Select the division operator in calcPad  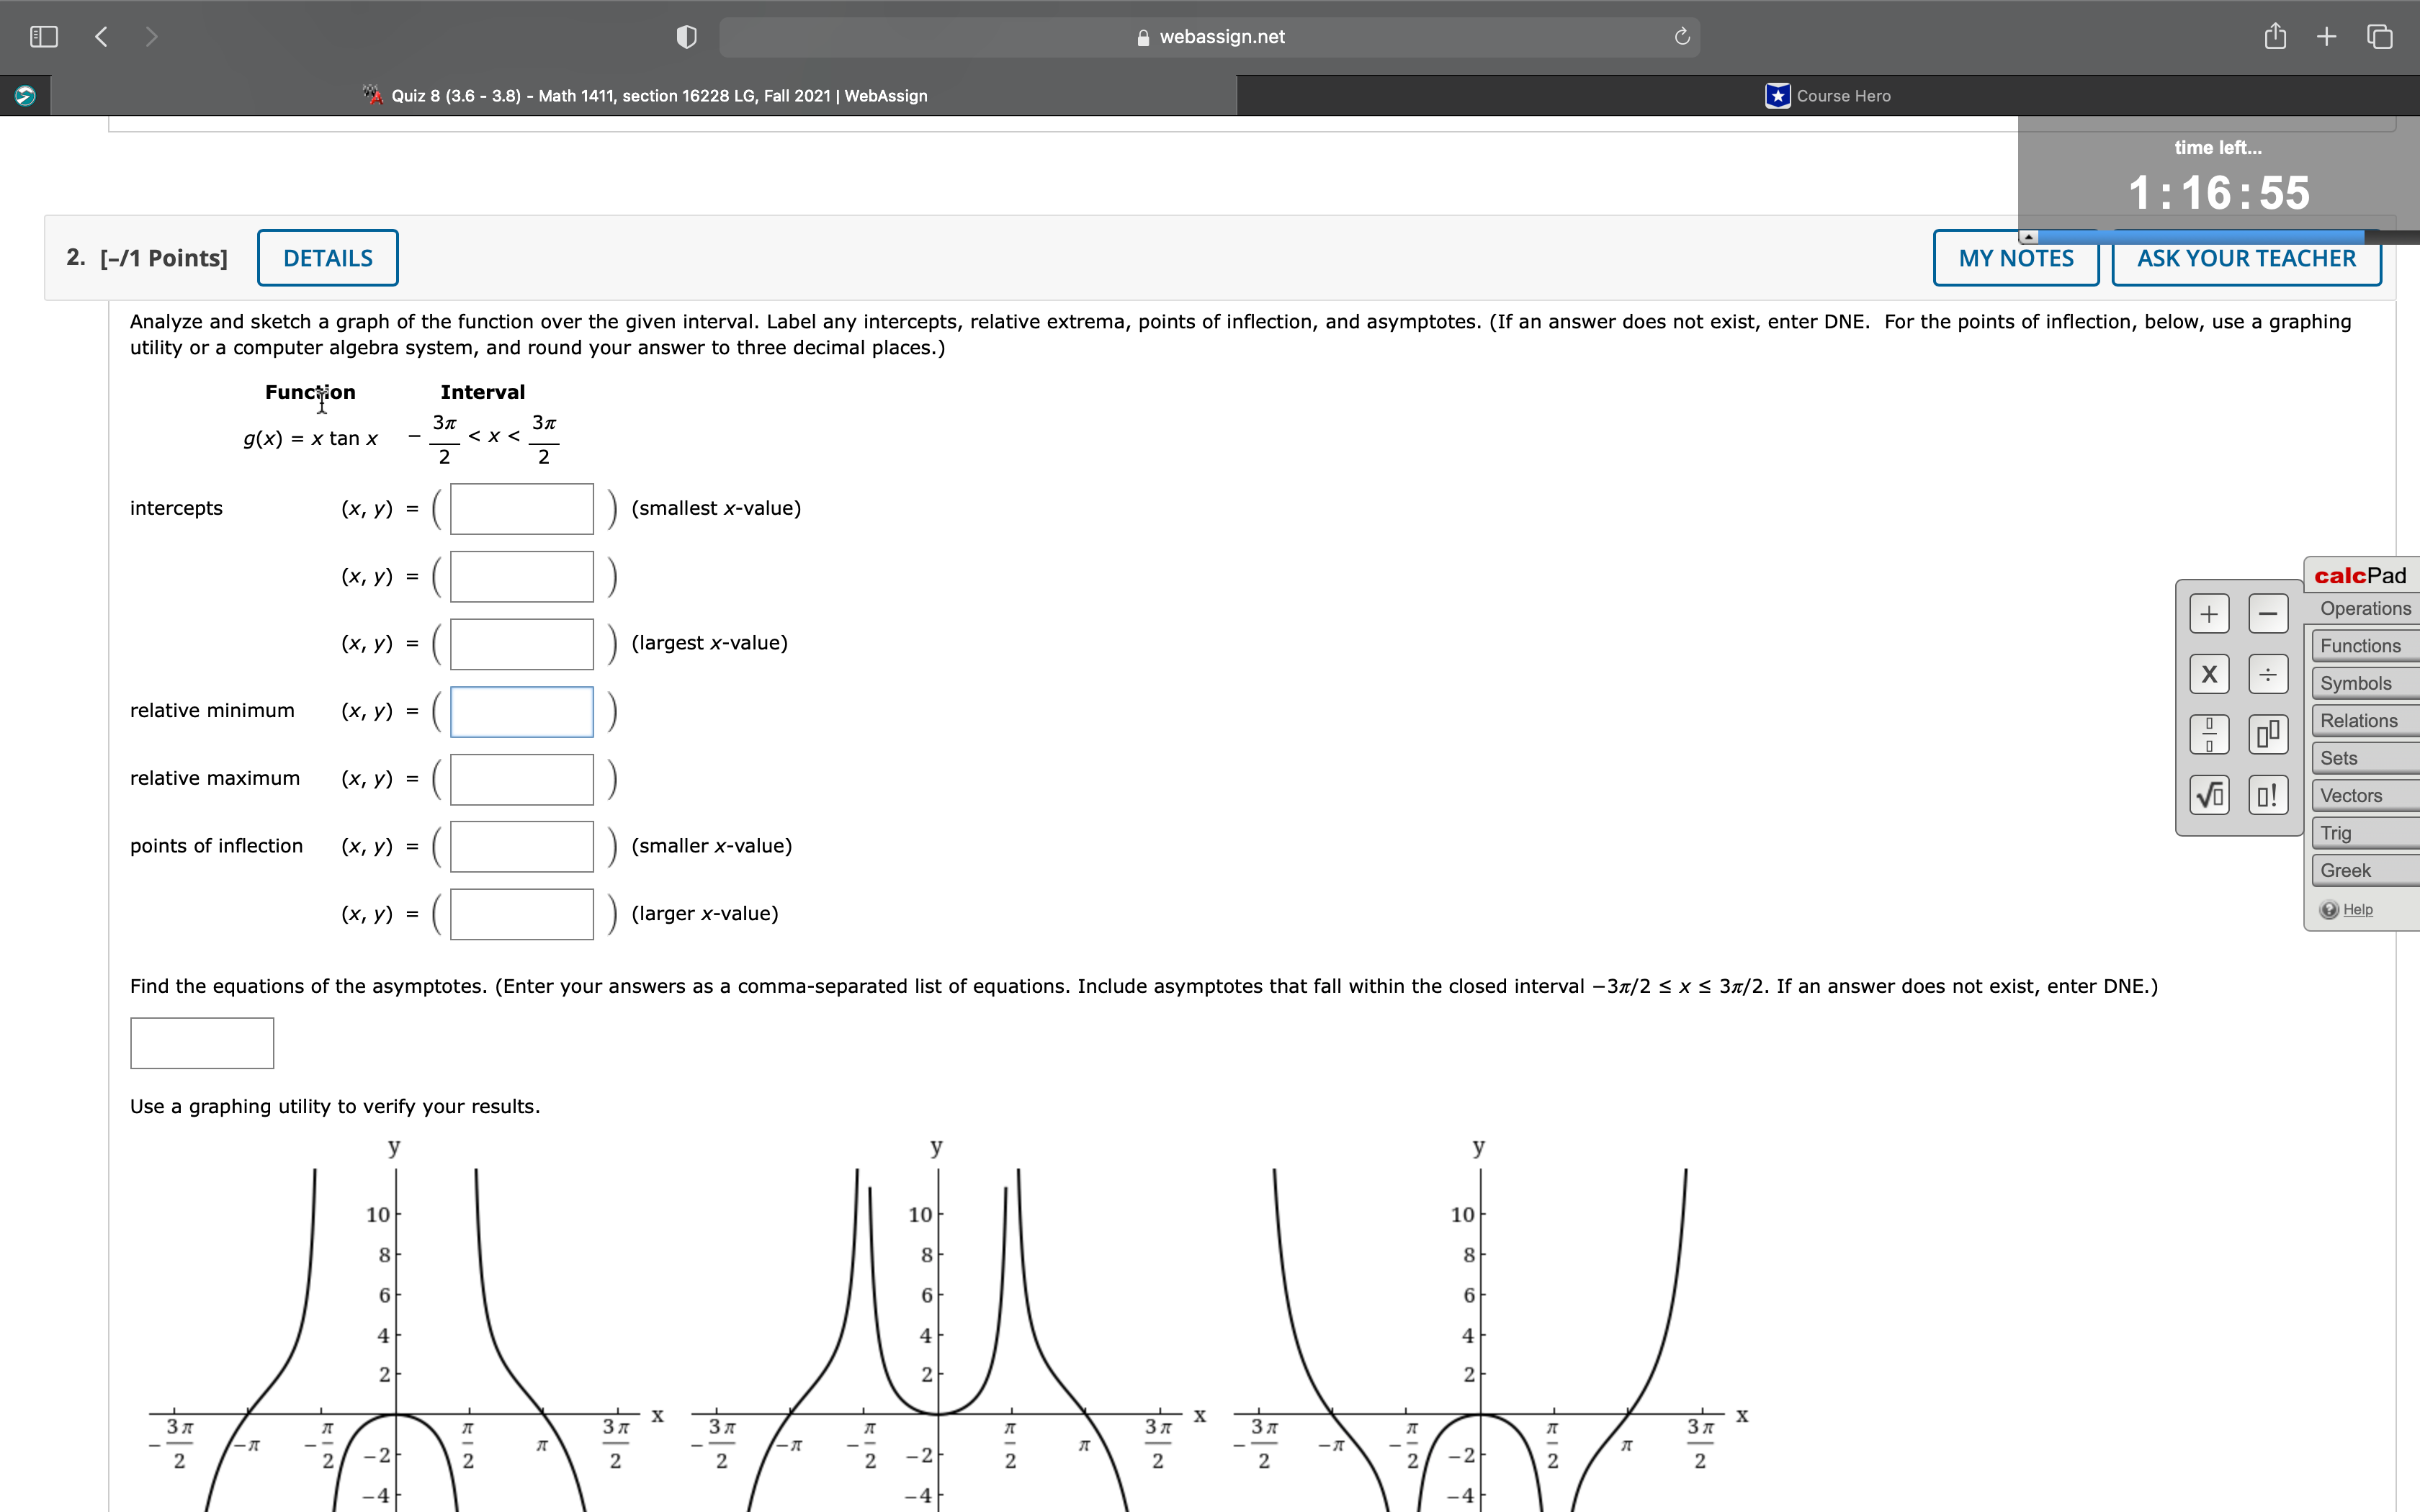click(2267, 674)
